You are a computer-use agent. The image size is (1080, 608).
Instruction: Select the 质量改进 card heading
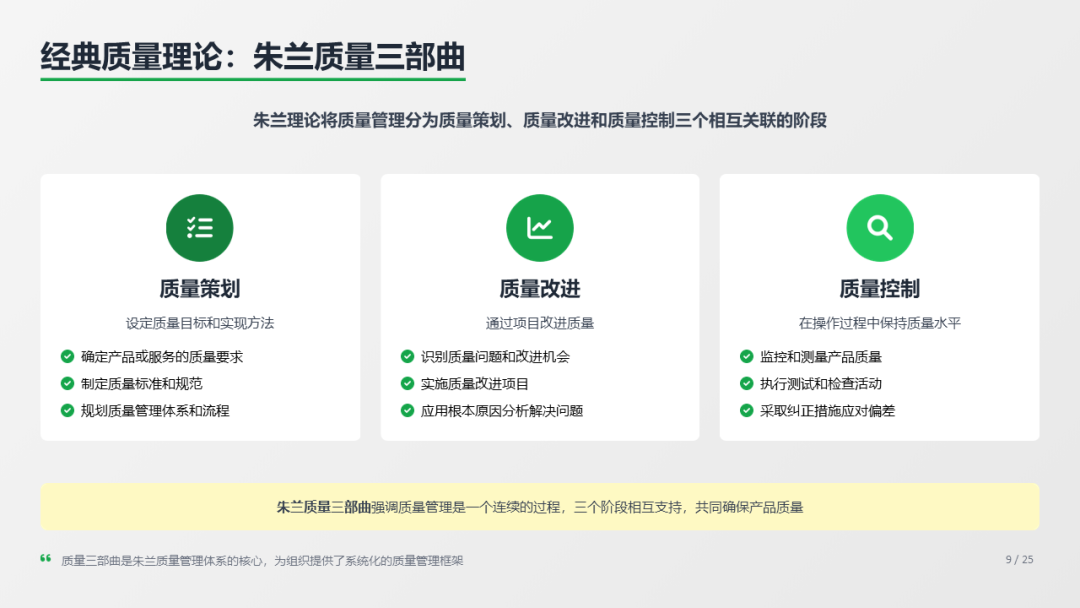tap(540, 289)
